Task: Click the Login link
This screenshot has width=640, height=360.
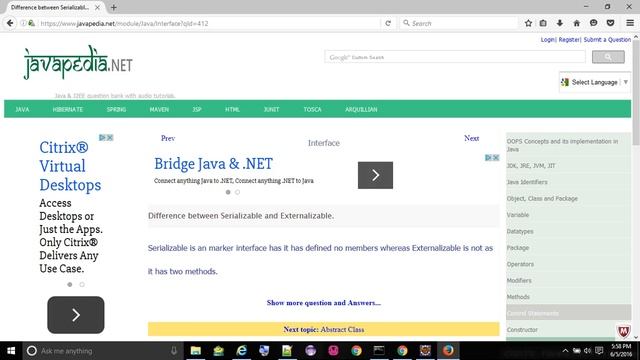Action: coord(547,40)
